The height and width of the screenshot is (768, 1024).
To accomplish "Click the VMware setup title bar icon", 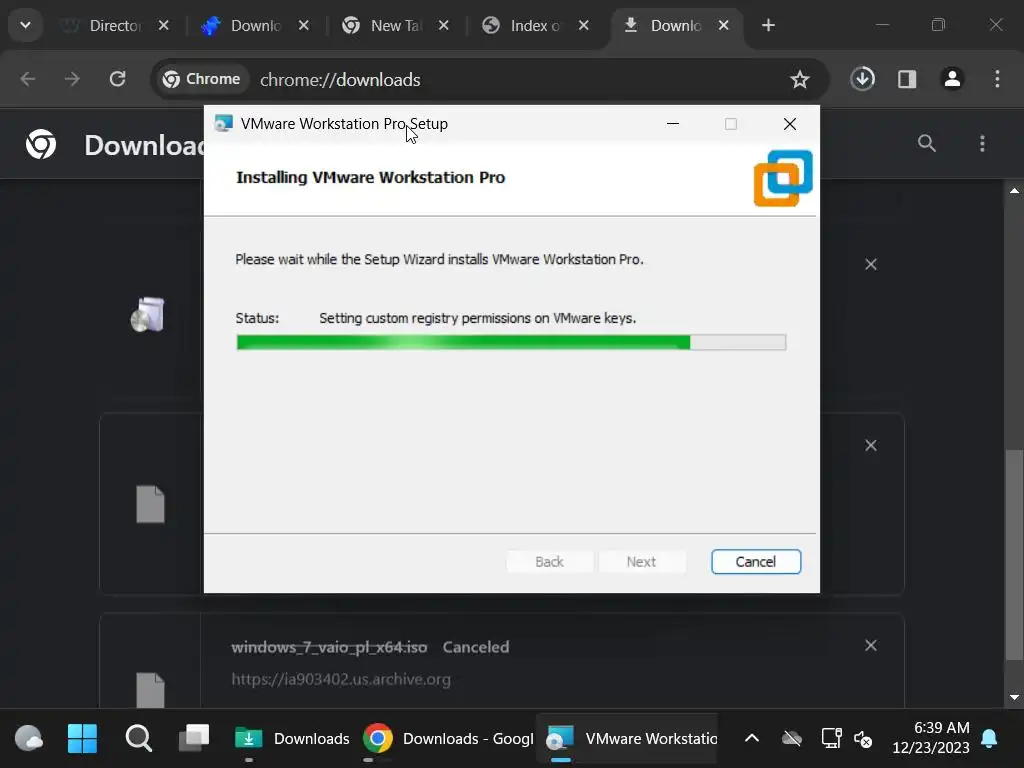I will 223,123.
